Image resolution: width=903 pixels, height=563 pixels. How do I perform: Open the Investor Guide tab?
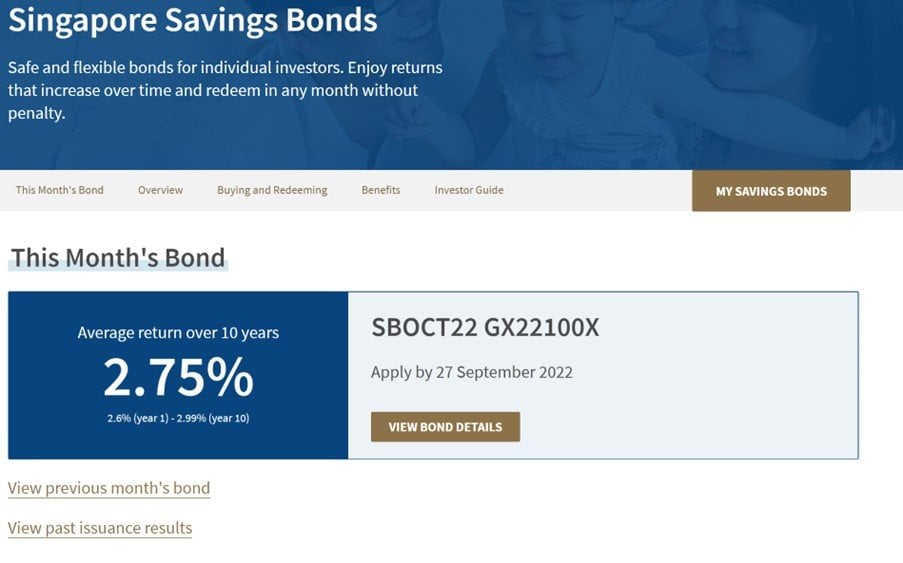(x=469, y=190)
